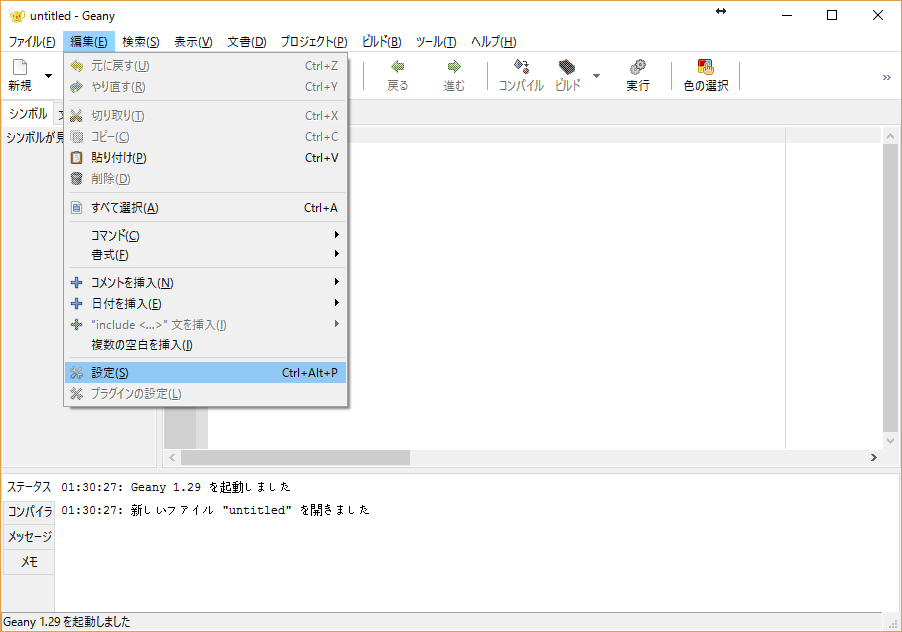Switch to the メモ scribble tab
The width and height of the screenshot is (902, 632).
[29, 562]
